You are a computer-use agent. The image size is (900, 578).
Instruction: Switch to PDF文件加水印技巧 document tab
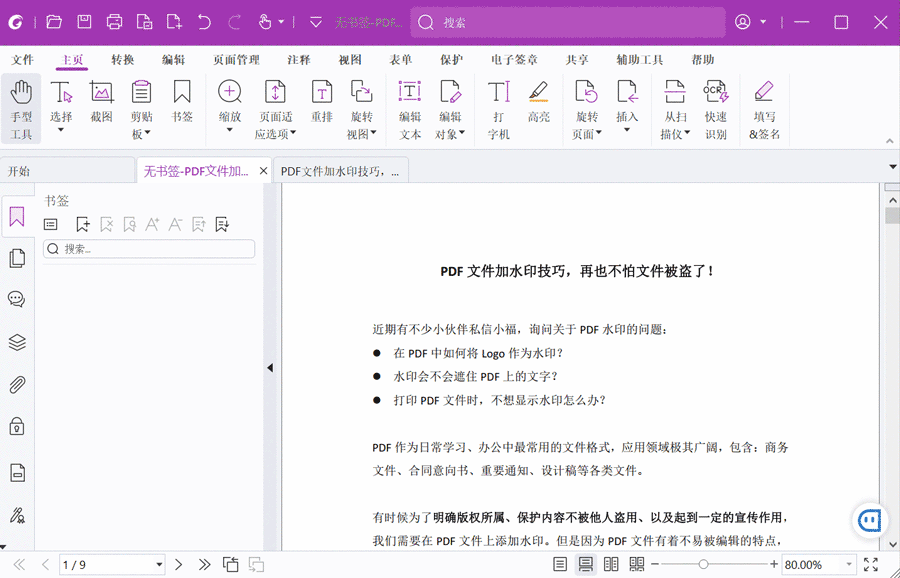click(340, 171)
